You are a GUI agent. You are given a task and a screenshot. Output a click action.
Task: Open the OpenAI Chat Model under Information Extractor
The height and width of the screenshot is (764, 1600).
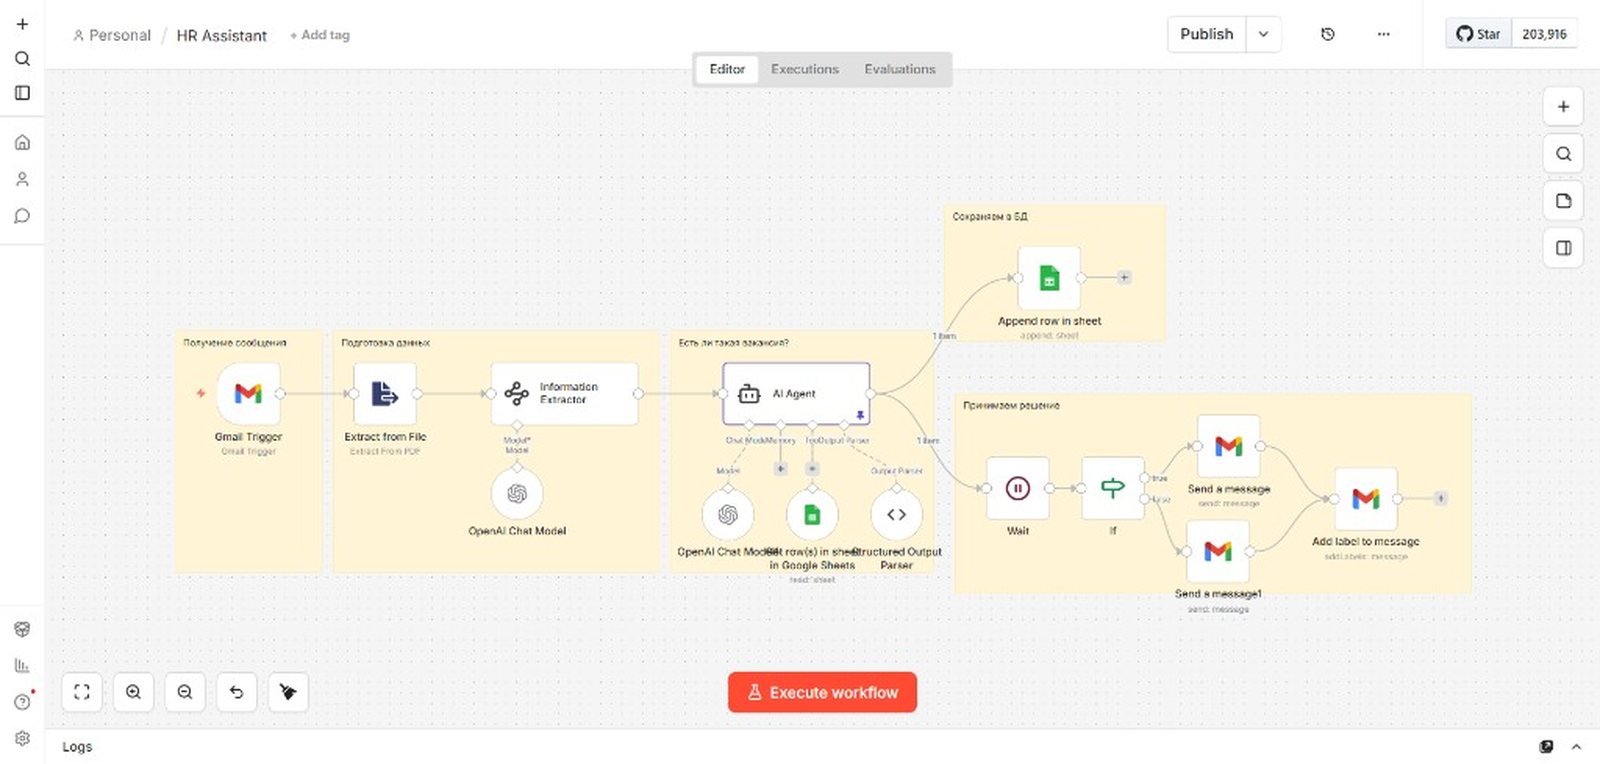coord(517,494)
